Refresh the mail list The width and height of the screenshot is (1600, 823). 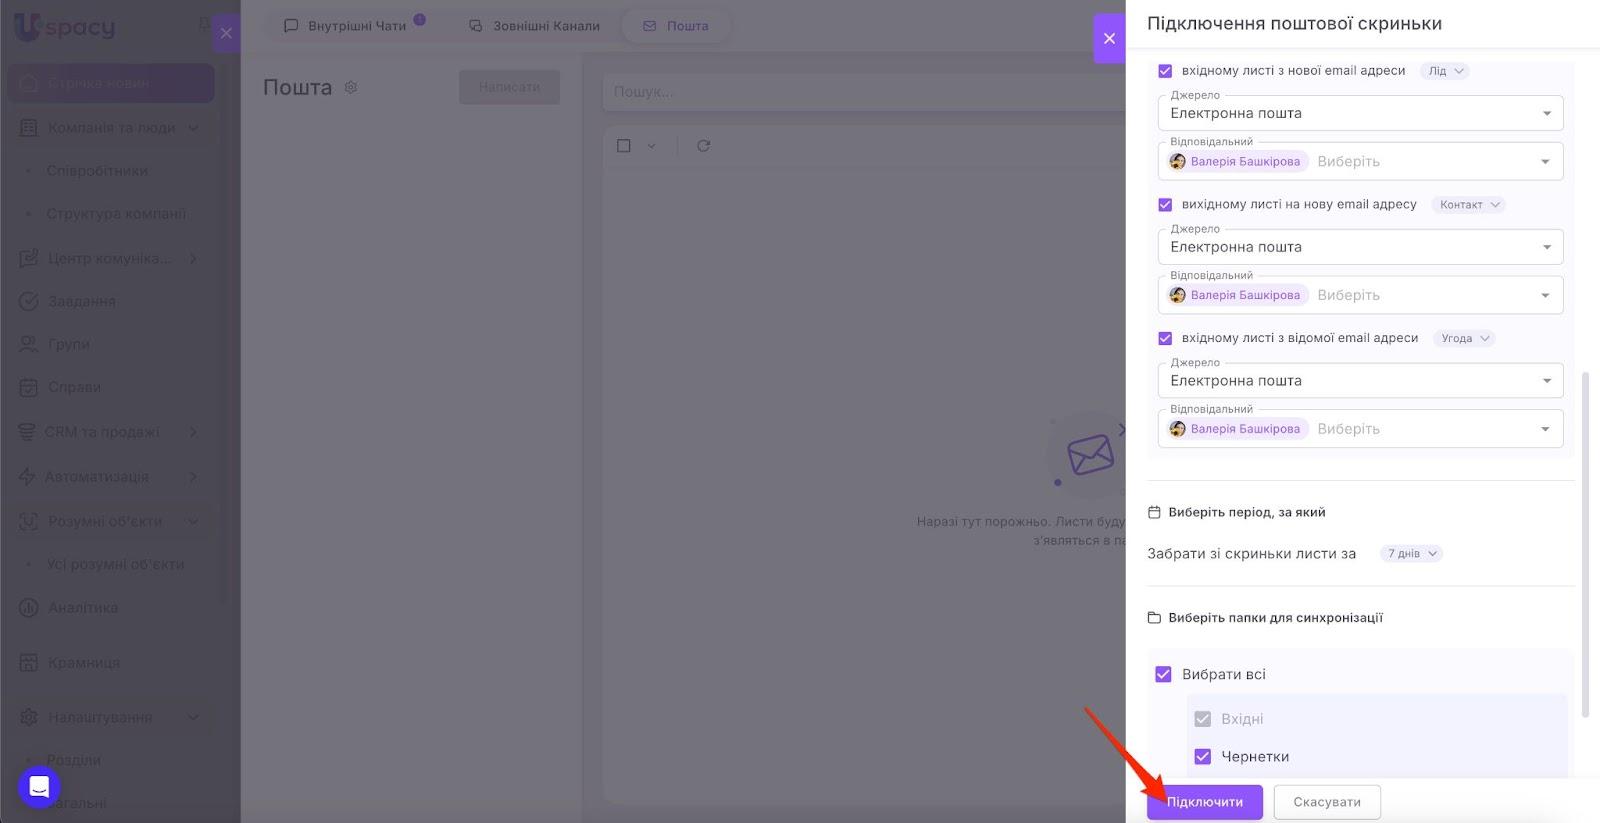704,146
